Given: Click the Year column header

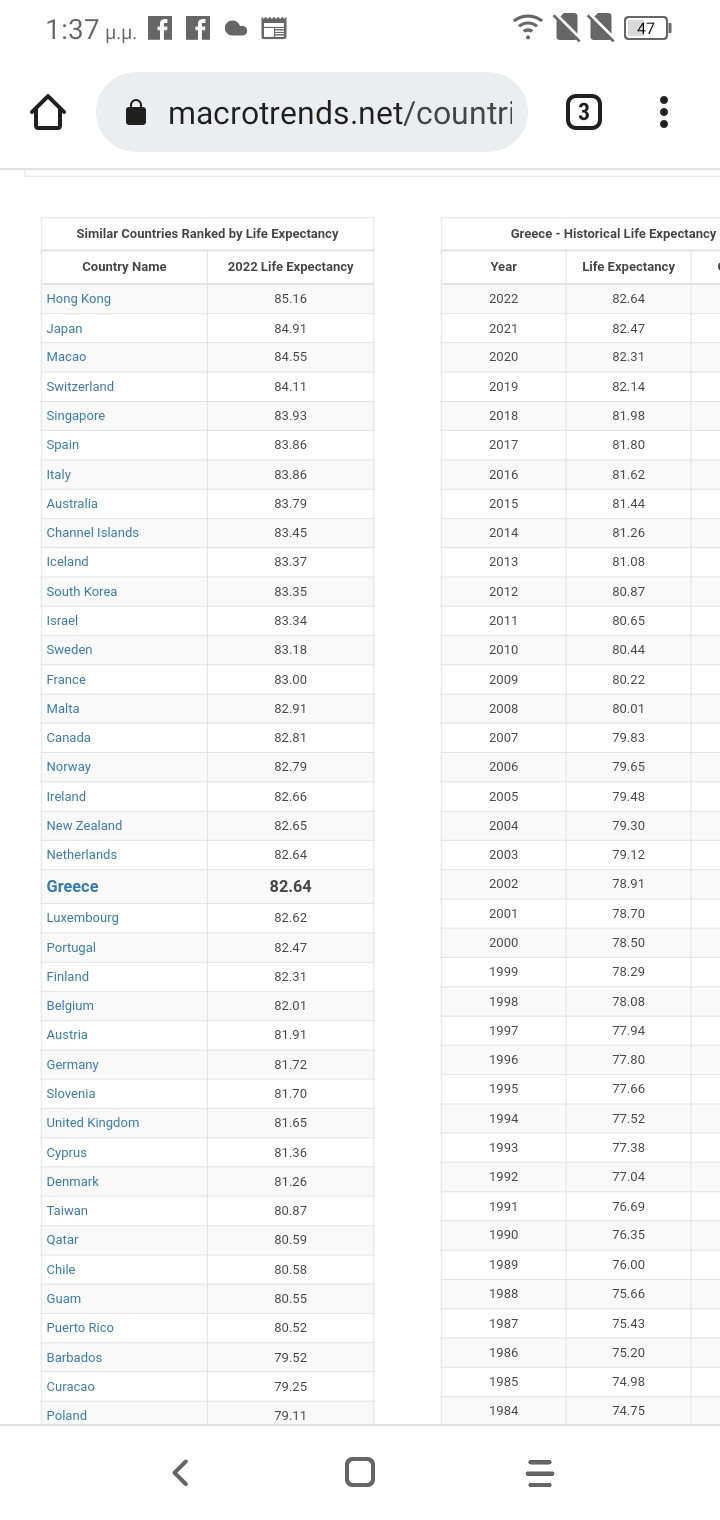Looking at the screenshot, I should (x=504, y=267).
